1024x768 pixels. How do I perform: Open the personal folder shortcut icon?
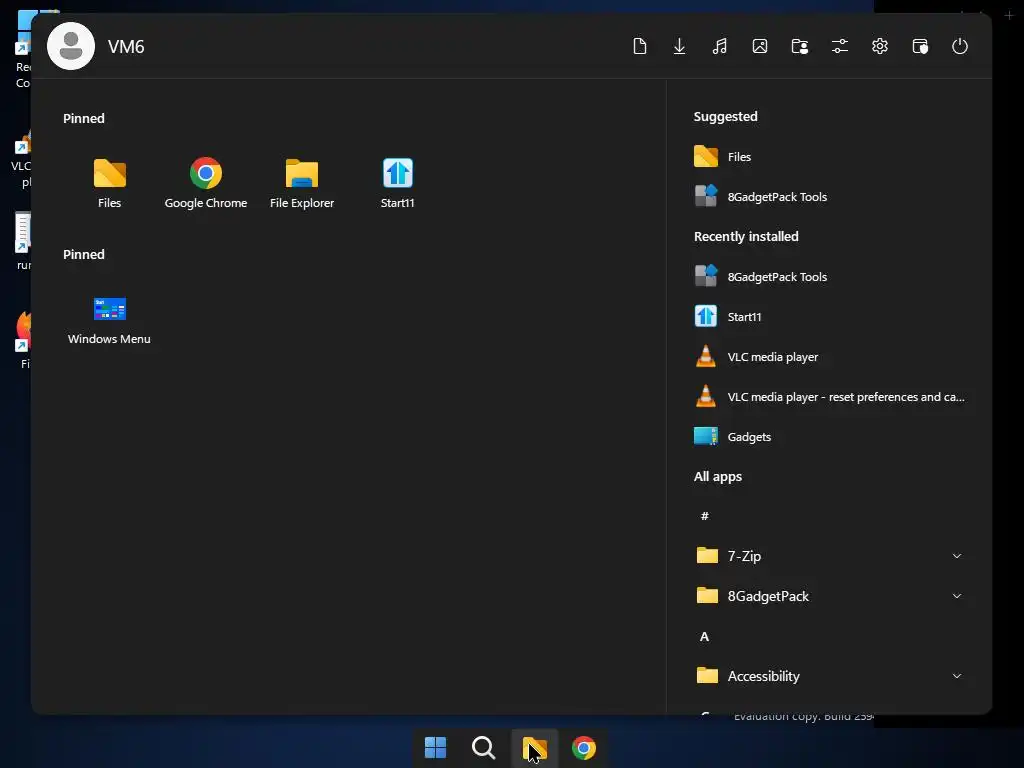(799, 46)
